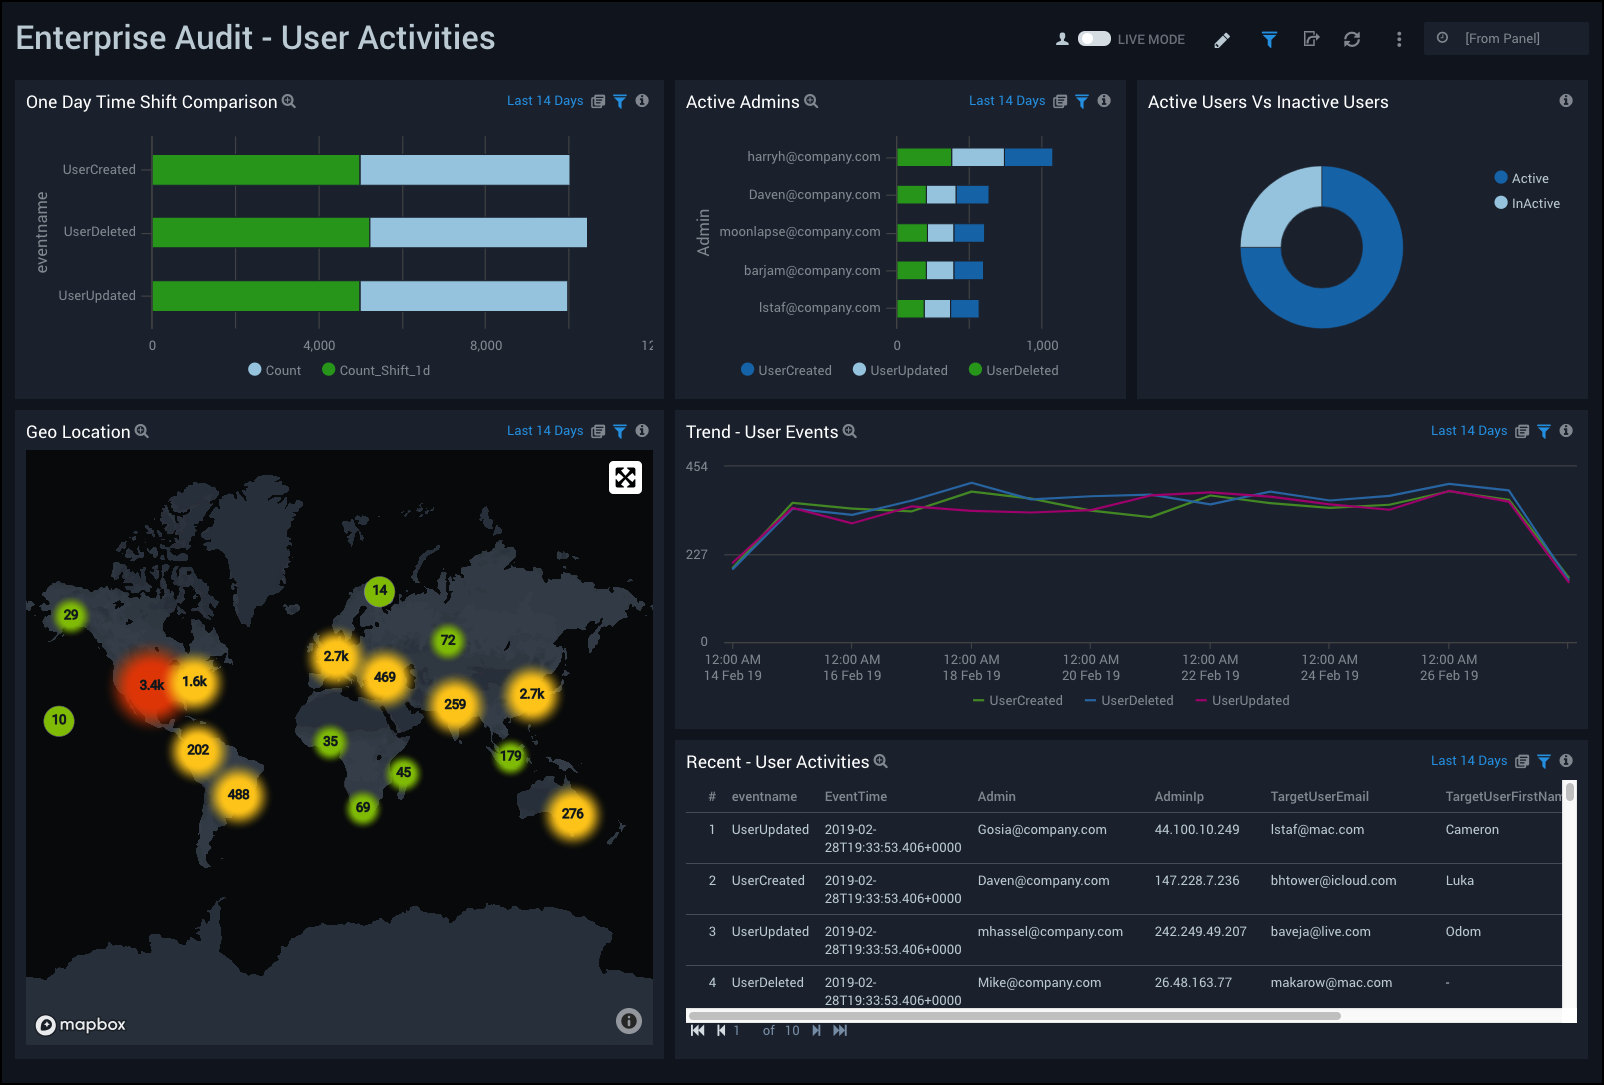This screenshot has width=1604, height=1085.
Task: Open dashboard filter funnel in top toolbar
Action: pyautogui.click(x=1269, y=40)
